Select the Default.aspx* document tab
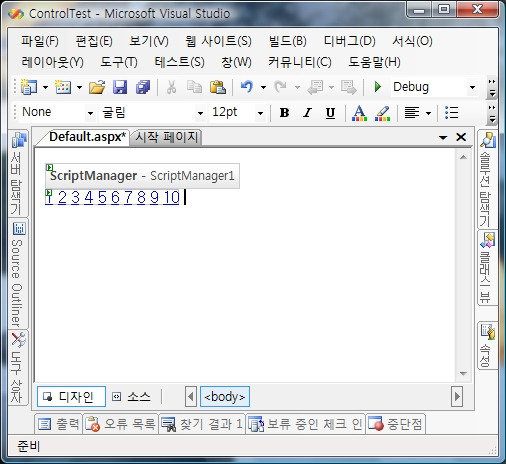 point(87,137)
